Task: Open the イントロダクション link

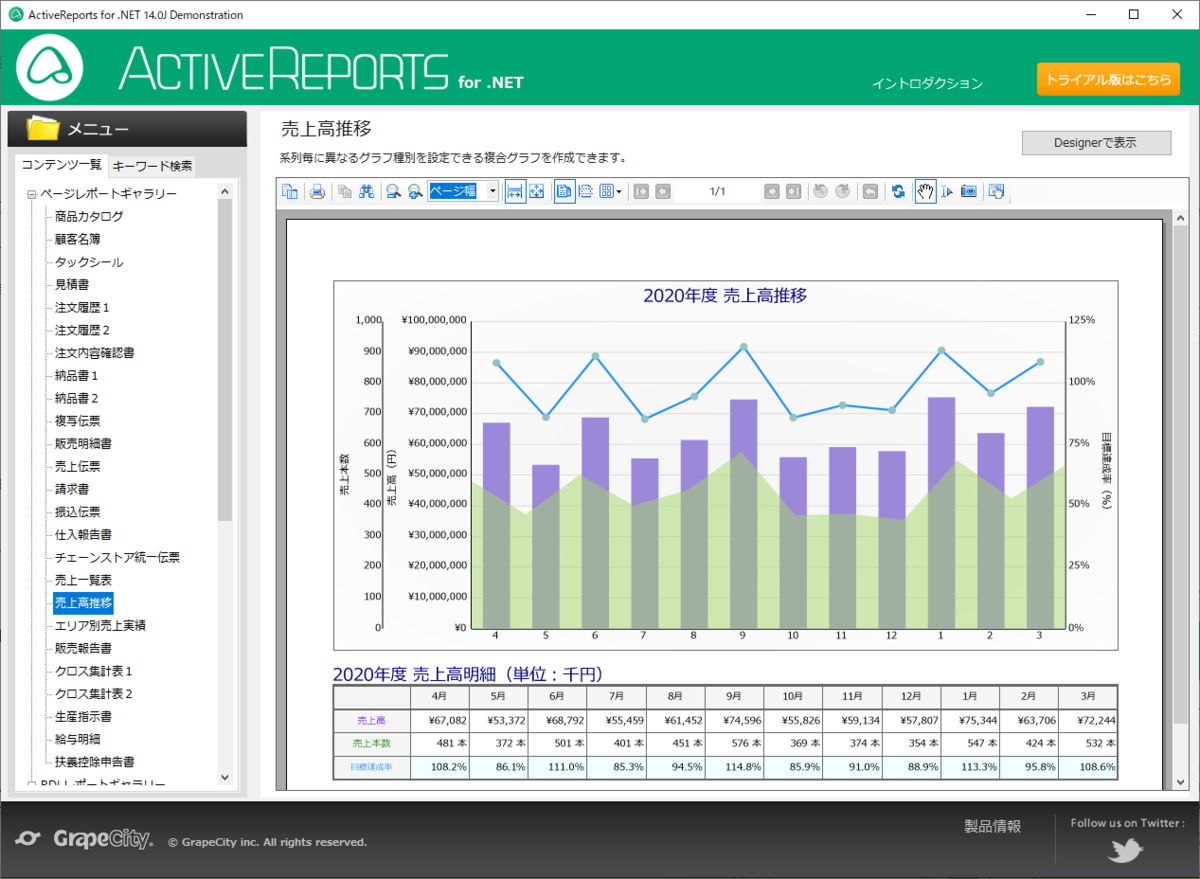Action: pos(927,84)
